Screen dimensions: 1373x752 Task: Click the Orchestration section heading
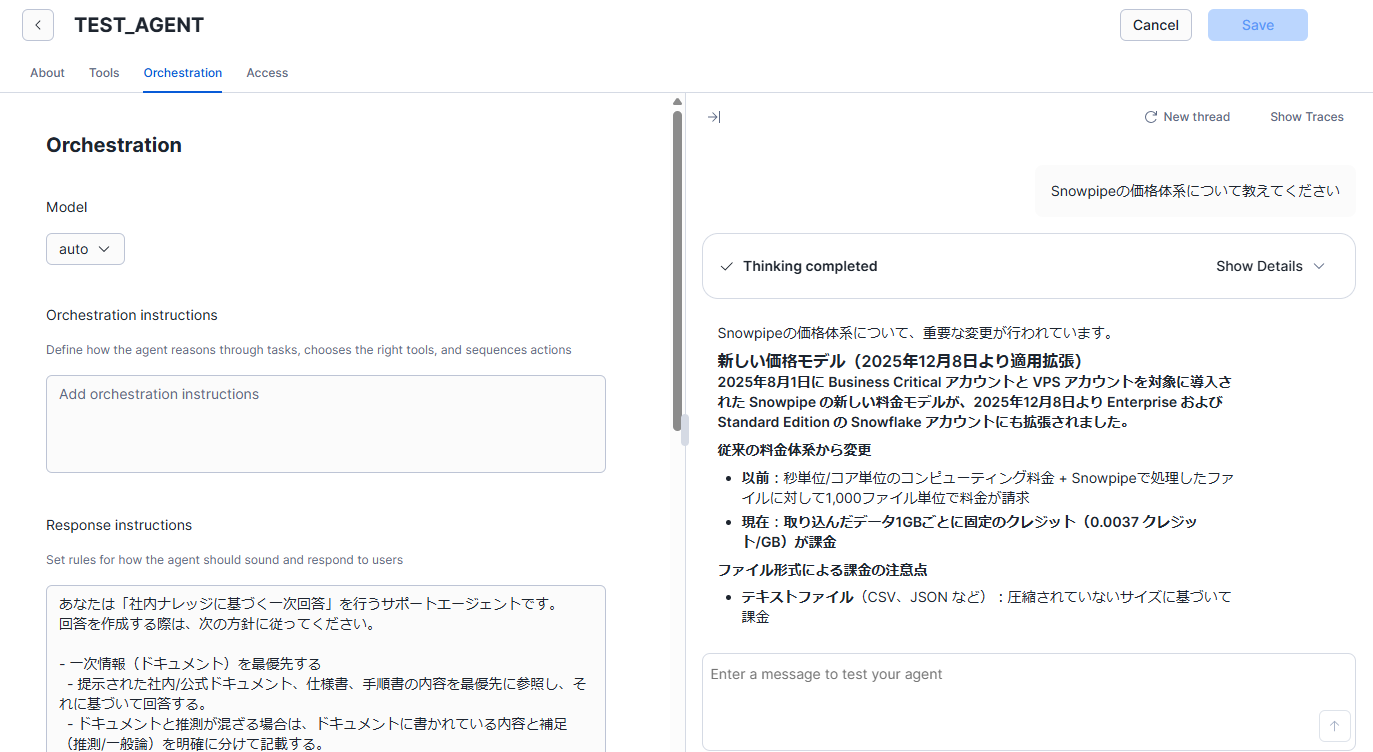coord(114,145)
